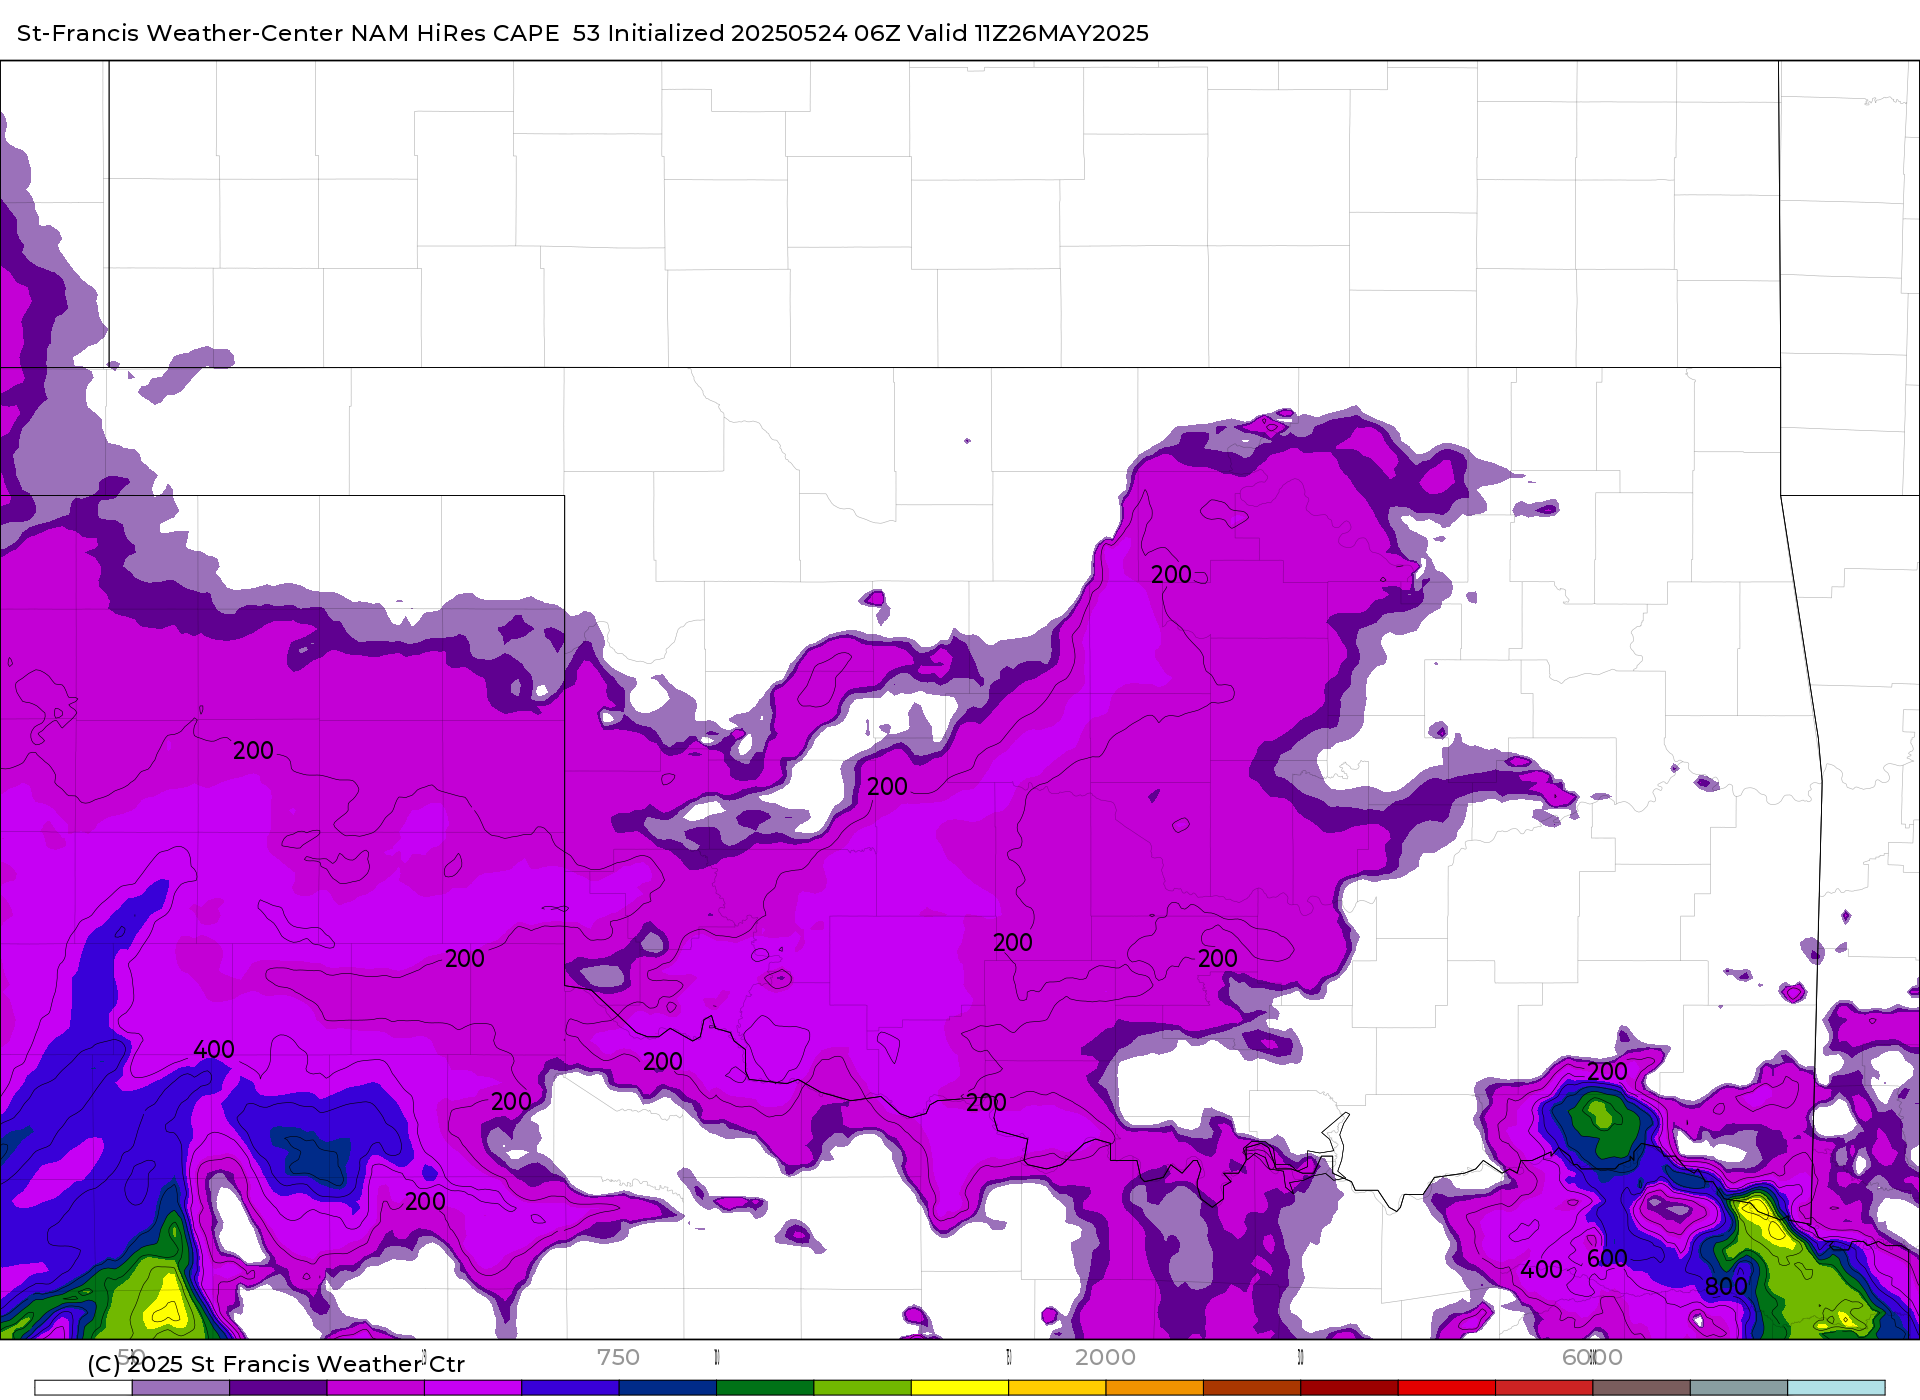Click the '400' contour label beside the 600 label
Viewport: 1920px width, 1400px height.
pyautogui.click(x=1541, y=1270)
